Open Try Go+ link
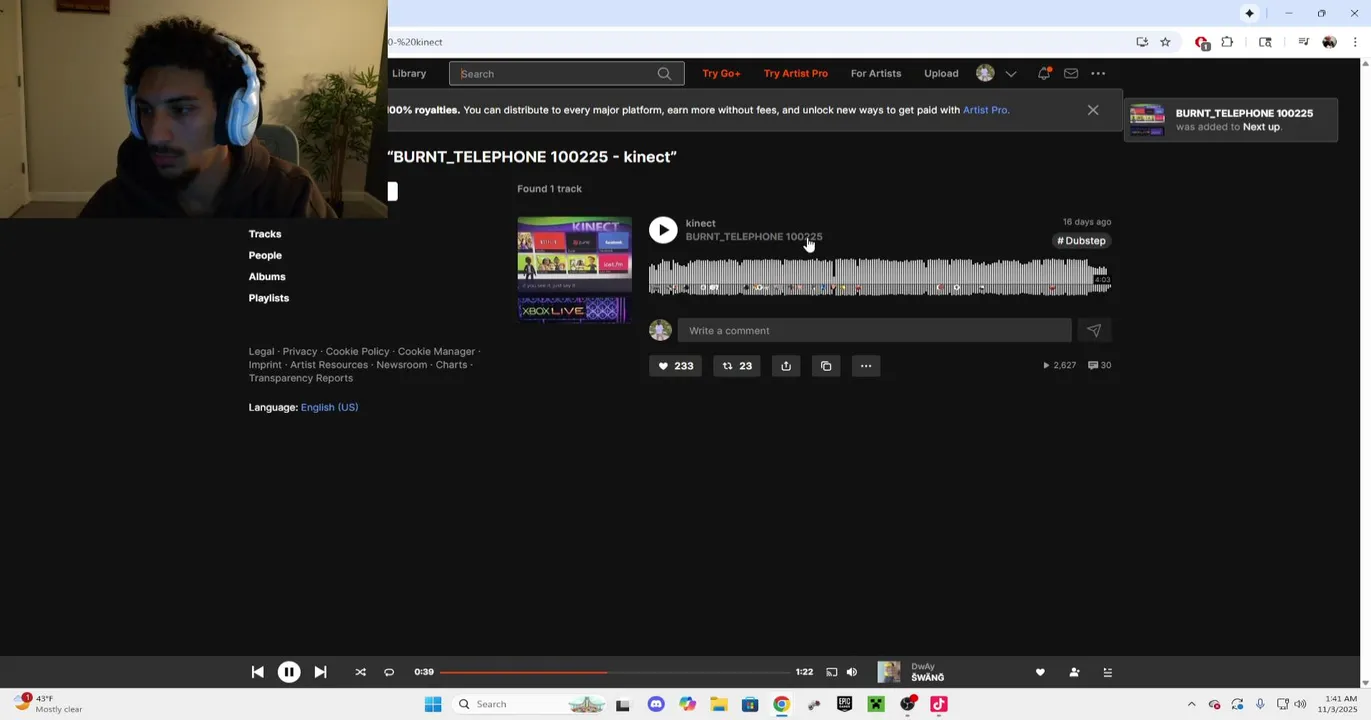 click(x=721, y=73)
